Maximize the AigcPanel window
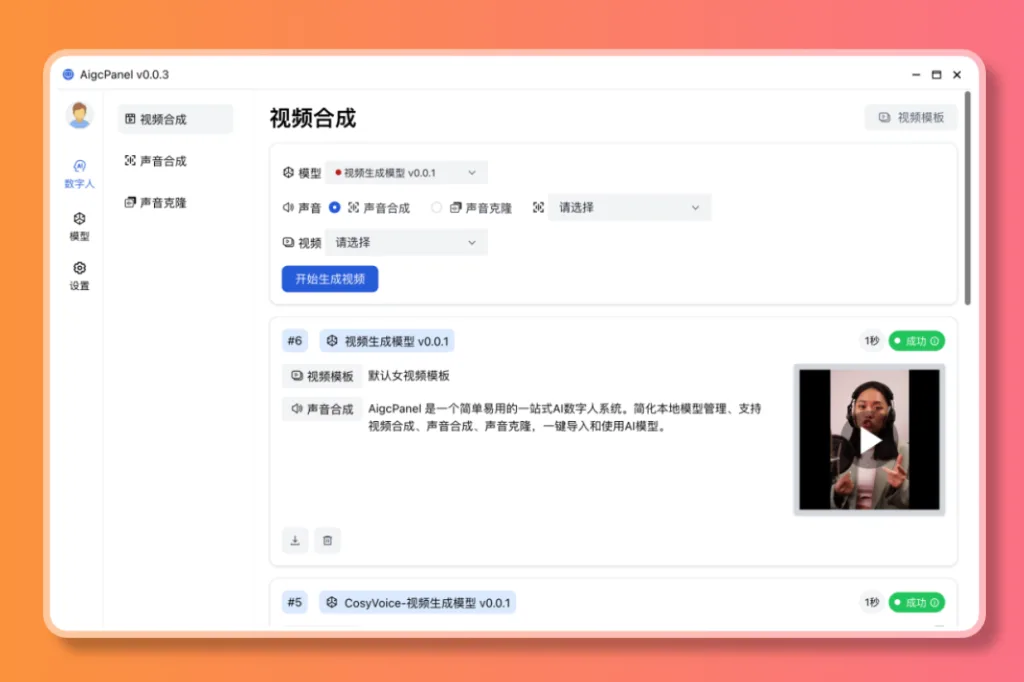 [936, 74]
